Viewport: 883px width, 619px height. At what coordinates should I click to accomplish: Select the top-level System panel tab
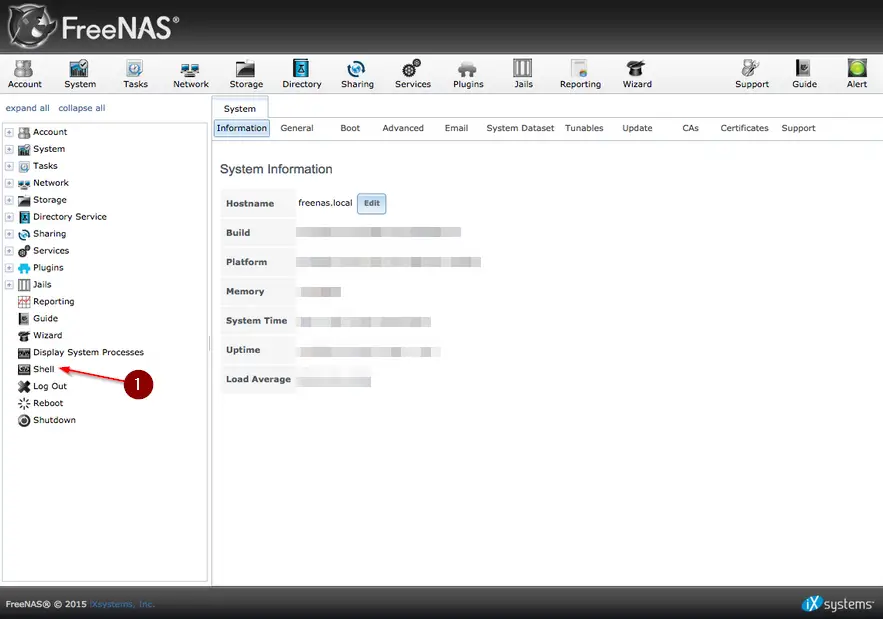click(240, 108)
